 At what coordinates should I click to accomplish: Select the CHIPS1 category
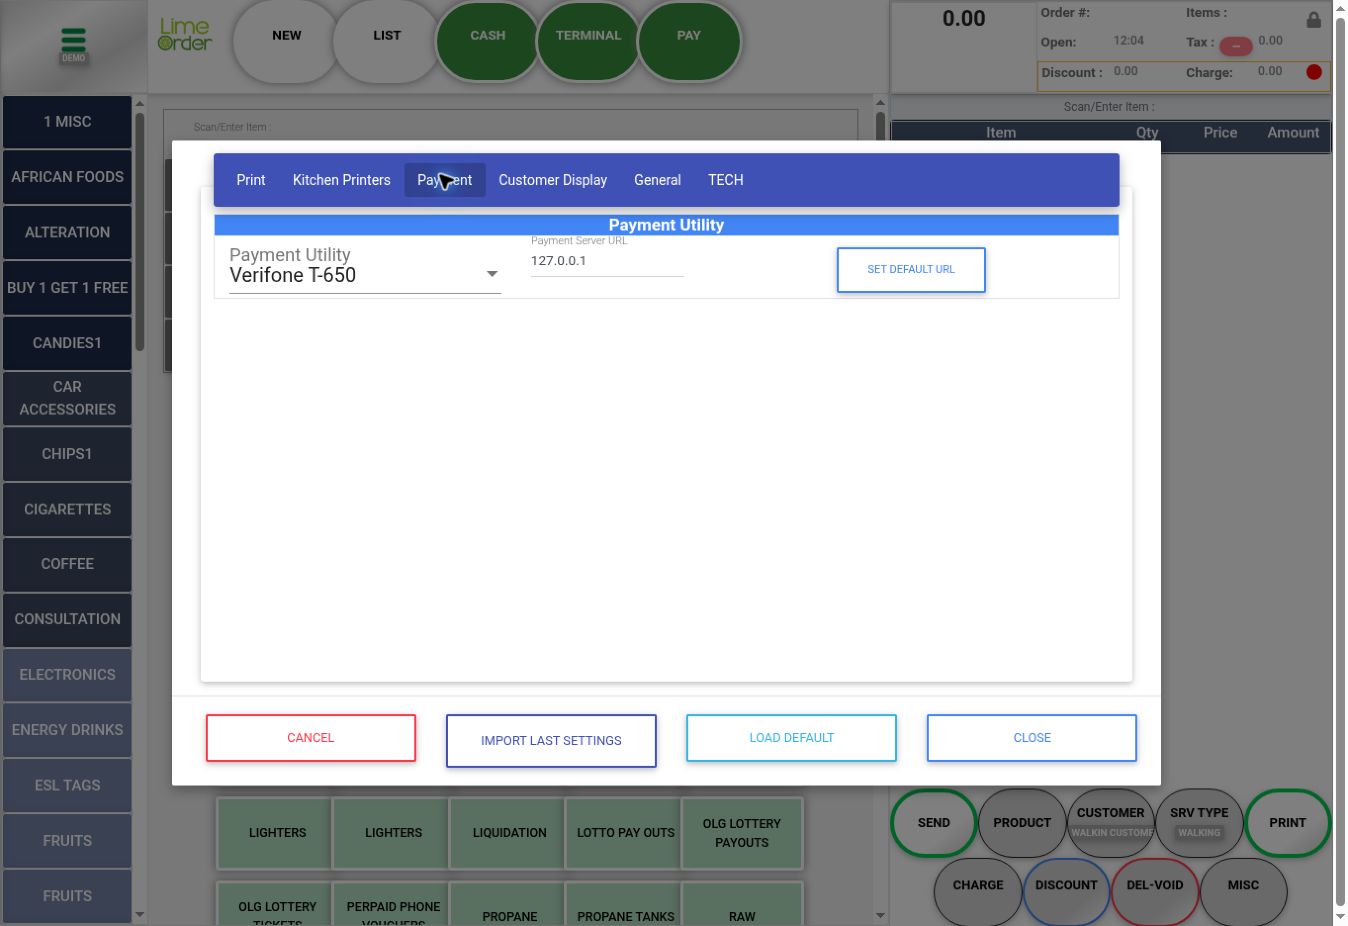coord(67,454)
